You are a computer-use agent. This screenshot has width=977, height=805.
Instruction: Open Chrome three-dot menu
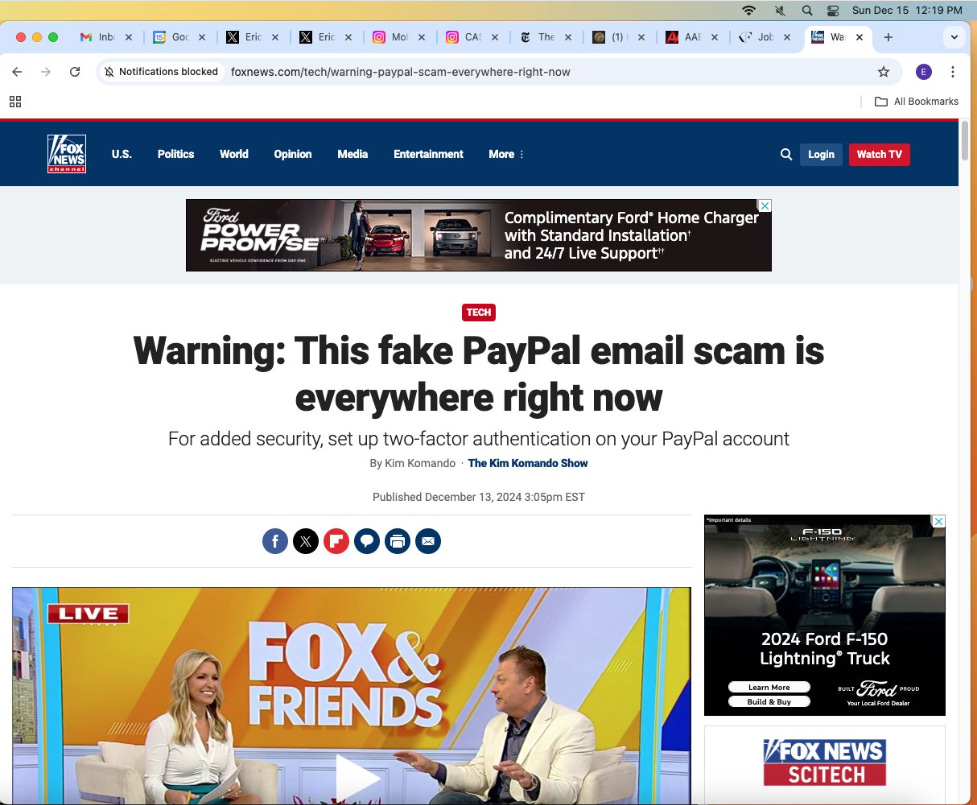click(953, 72)
